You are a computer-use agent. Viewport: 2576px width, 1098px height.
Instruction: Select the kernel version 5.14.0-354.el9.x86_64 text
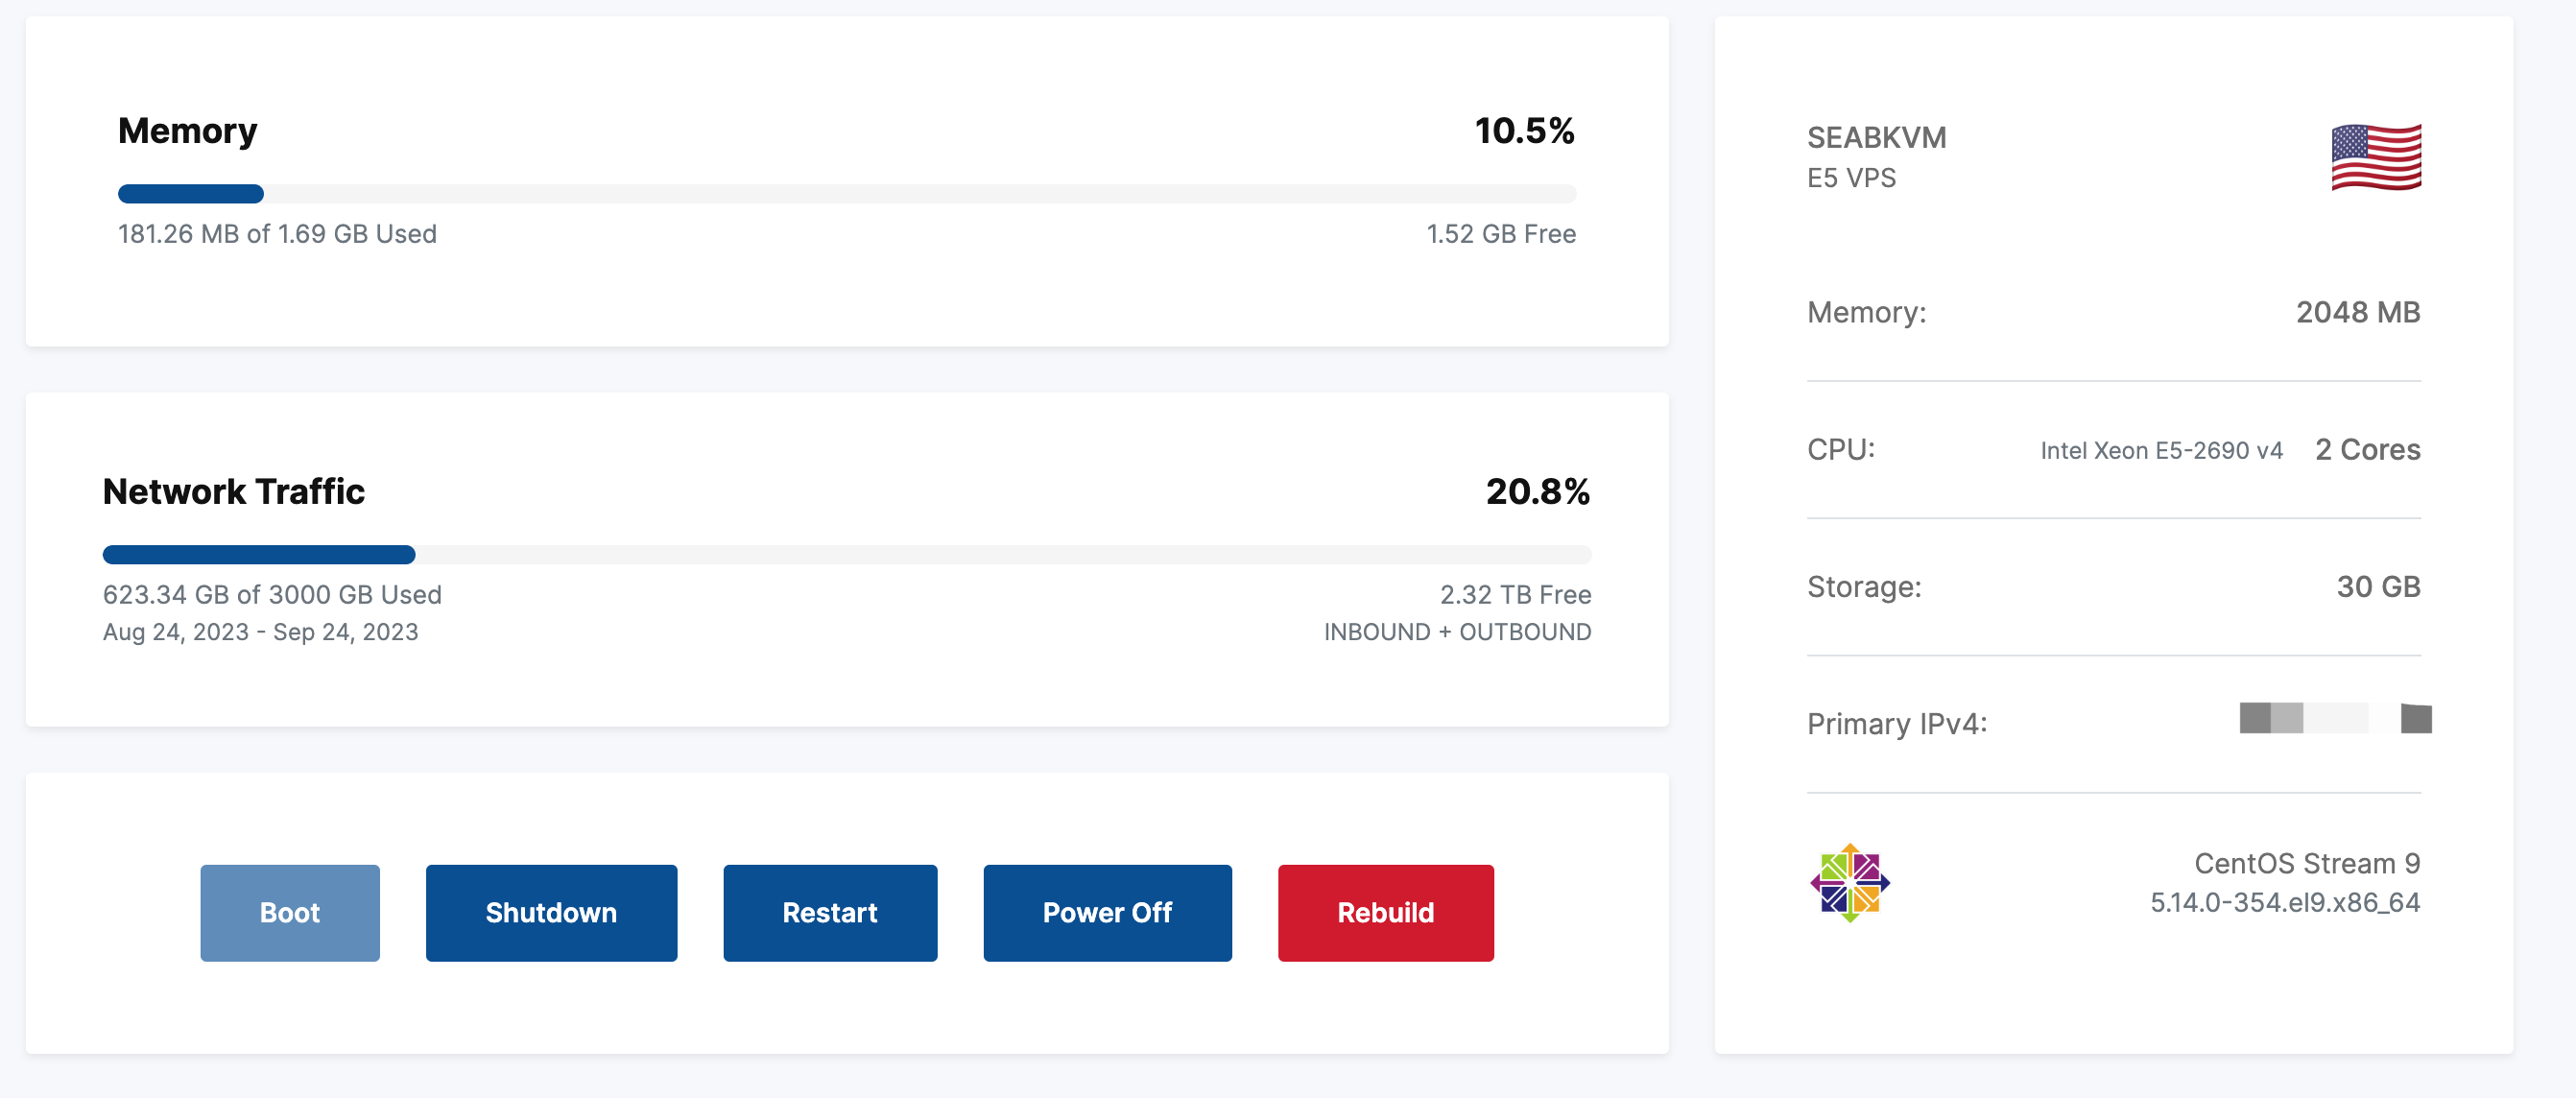[2284, 902]
